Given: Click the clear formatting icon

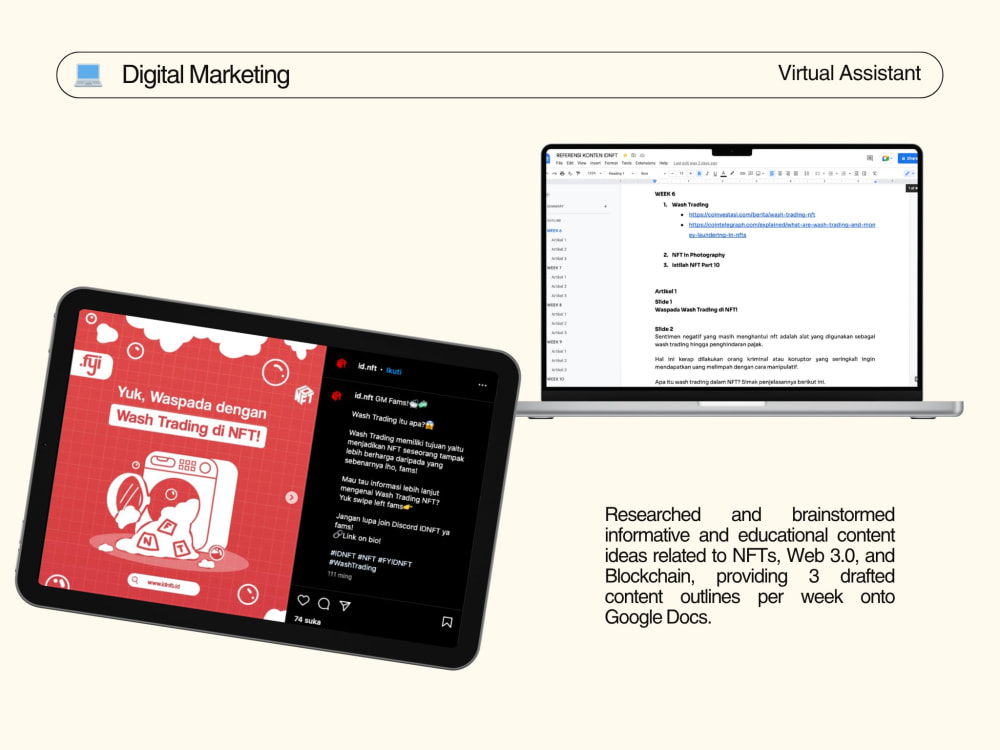Looking at the screenshot, I should point(874,173).
